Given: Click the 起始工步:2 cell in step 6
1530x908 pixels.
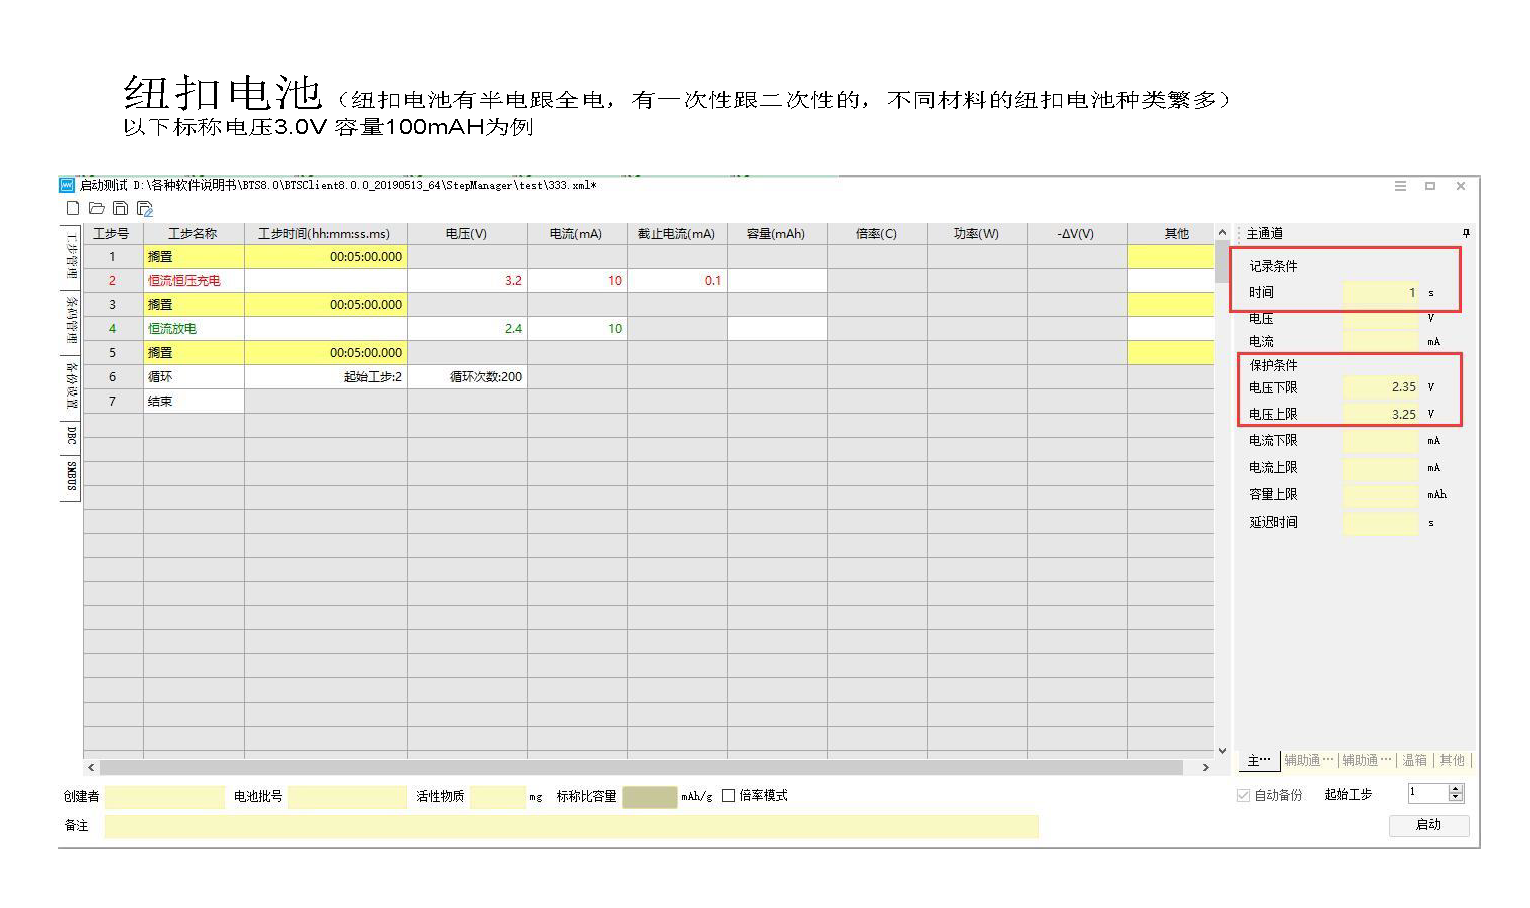Looking at the screenshot, I should point(326,377).
